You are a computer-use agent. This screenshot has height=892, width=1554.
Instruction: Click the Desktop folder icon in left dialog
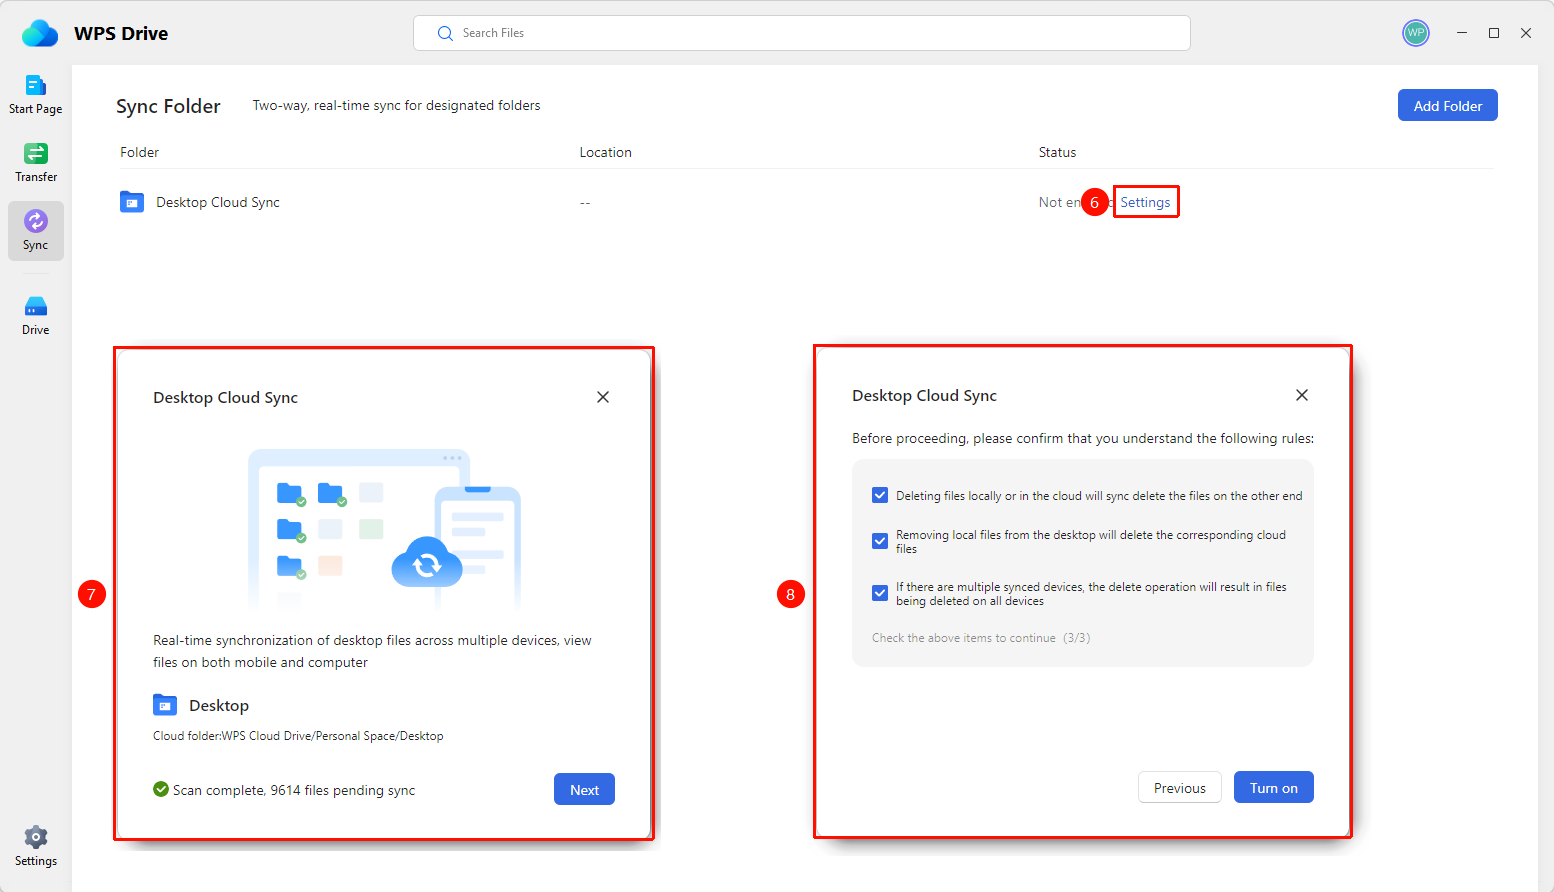click(165, 705)
